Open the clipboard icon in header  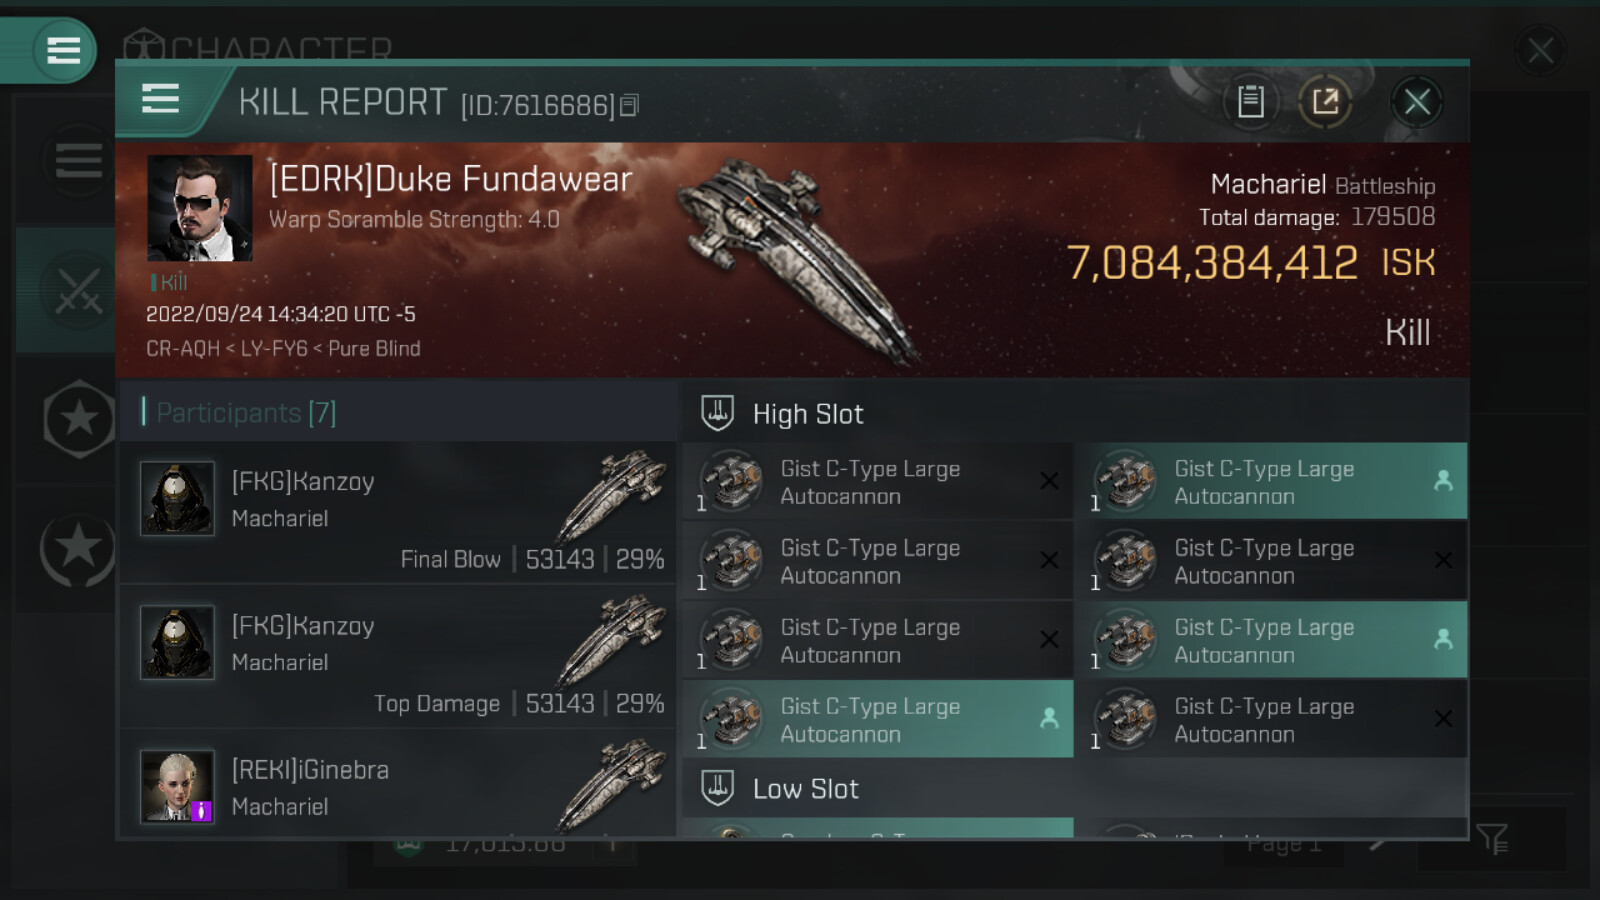coord(1250,101)
